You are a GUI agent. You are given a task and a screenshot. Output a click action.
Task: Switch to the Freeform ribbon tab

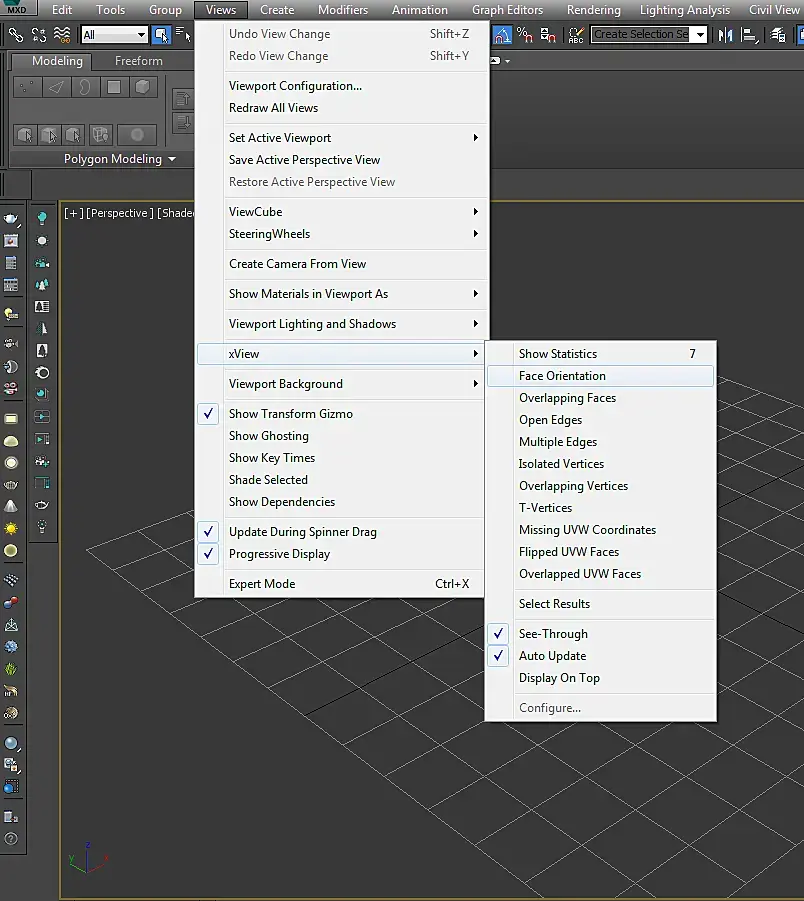pos(139,61)
